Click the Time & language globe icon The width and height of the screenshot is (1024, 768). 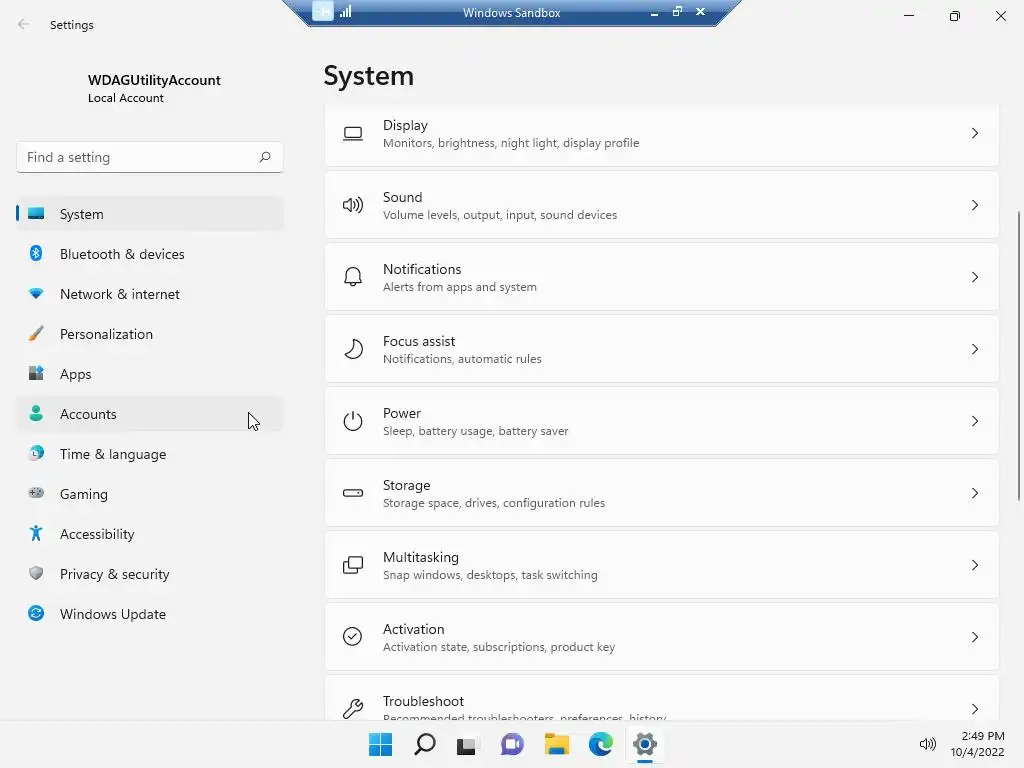pyautogui.click(x=36, y=453)
